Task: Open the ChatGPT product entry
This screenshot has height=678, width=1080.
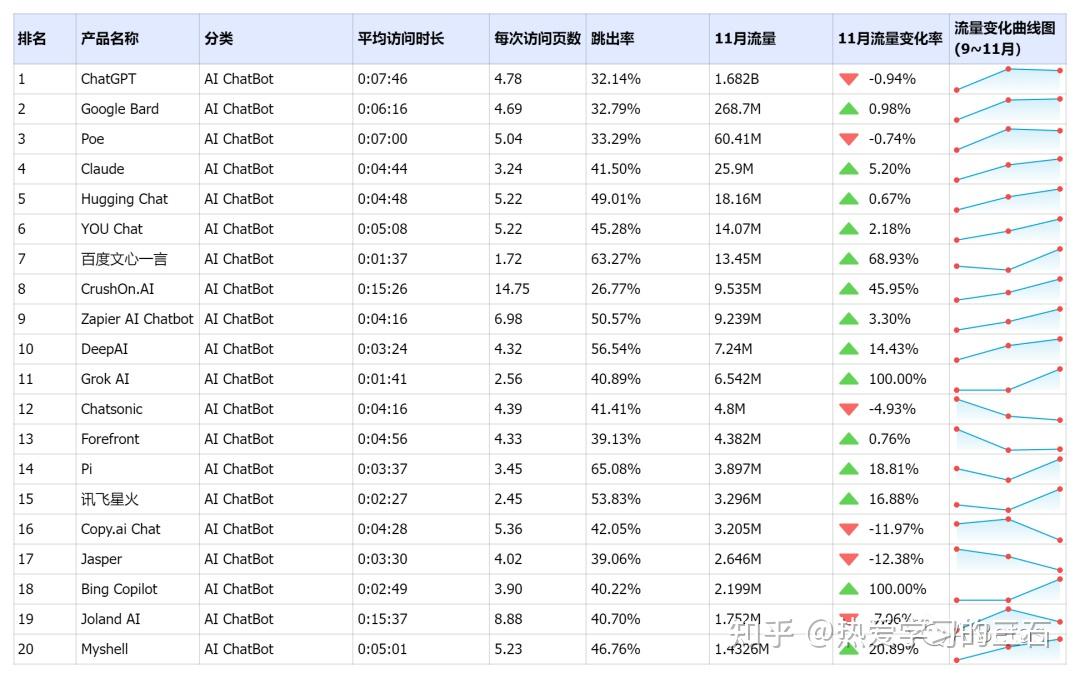Action: click(x=106, y=79)
